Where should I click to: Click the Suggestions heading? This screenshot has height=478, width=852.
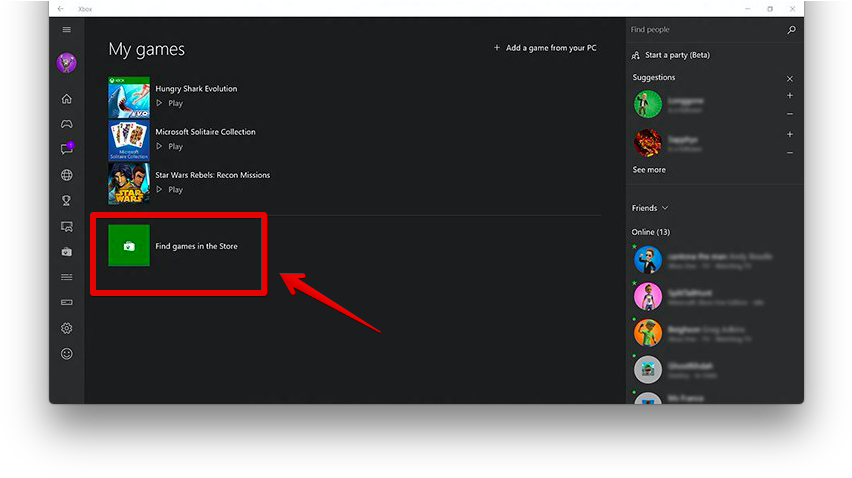tap(654, 77)
